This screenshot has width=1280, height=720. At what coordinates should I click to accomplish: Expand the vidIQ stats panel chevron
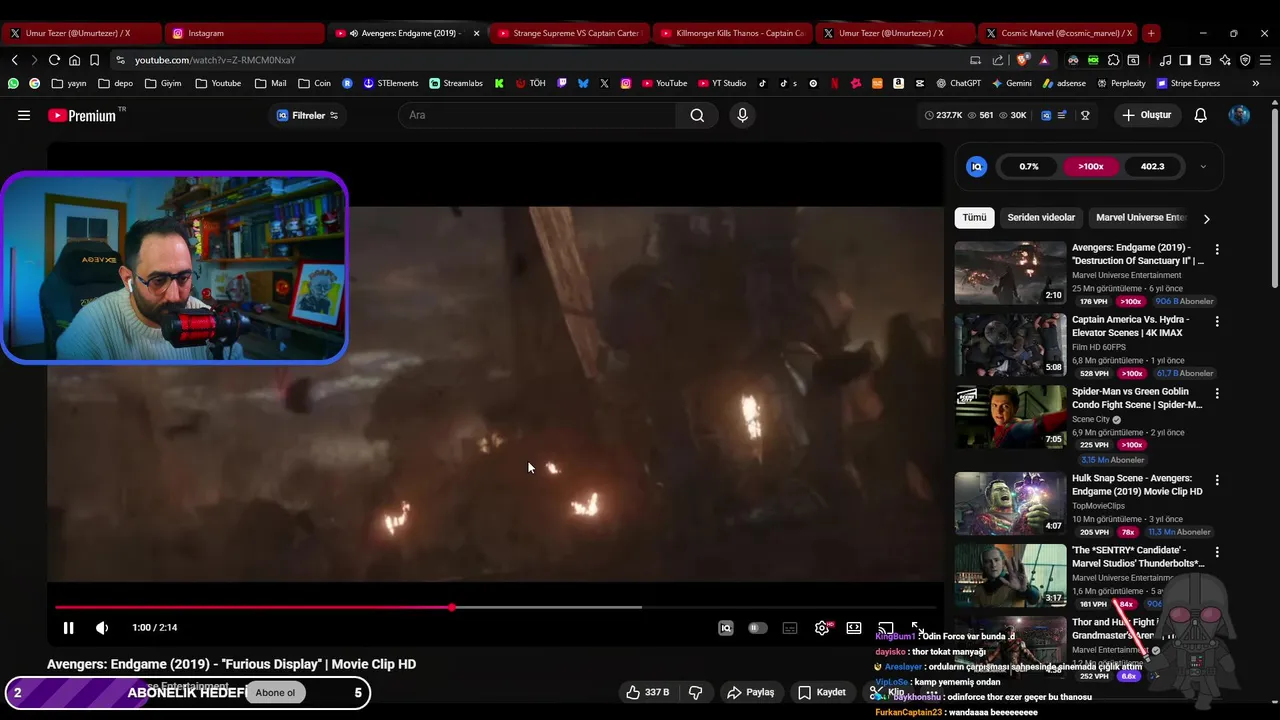tap(1203, 167)
